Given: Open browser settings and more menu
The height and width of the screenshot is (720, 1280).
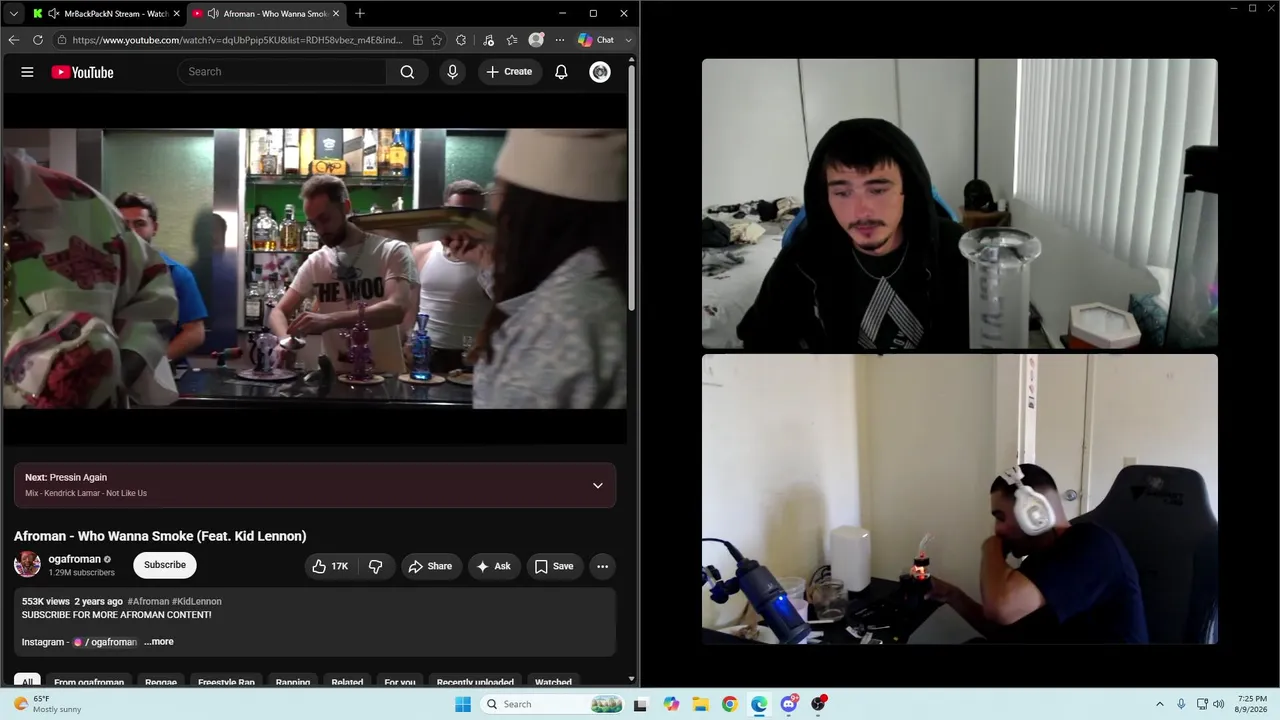Looking at the screenshot, I should tap(559, 40).
